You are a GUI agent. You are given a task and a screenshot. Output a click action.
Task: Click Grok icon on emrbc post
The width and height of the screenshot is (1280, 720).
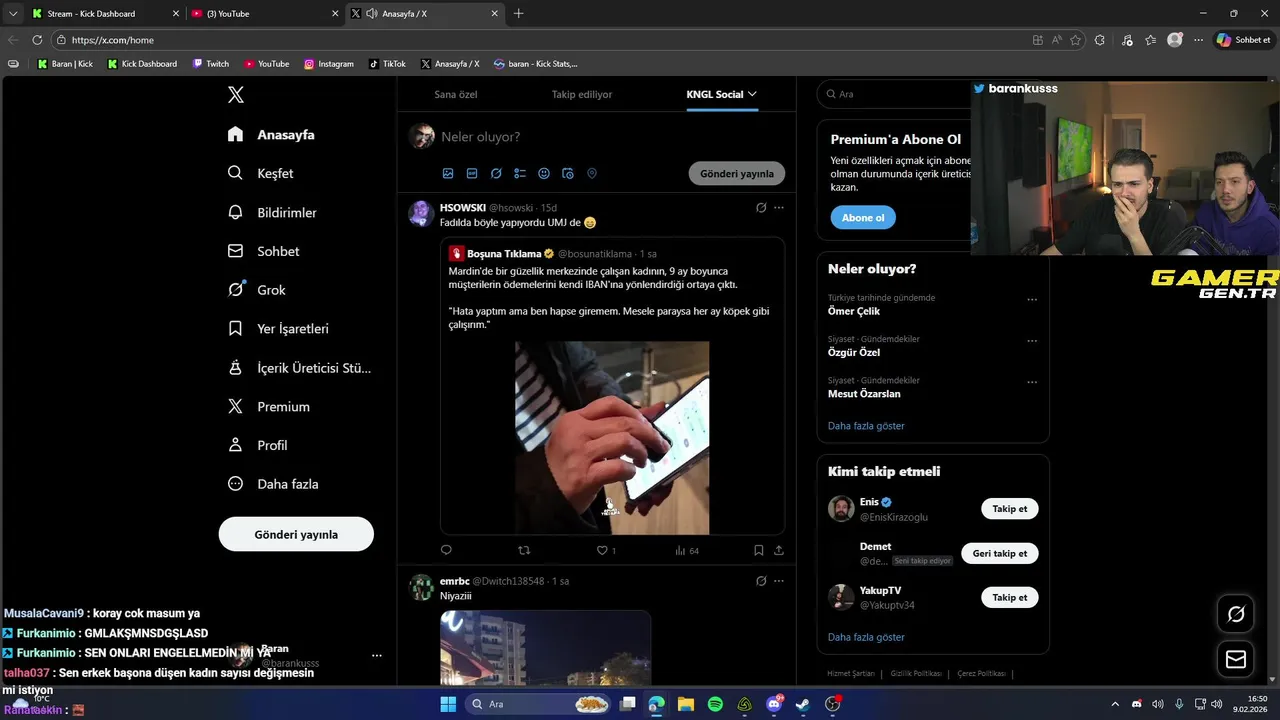pyautogui.click(x=761, y=581)
